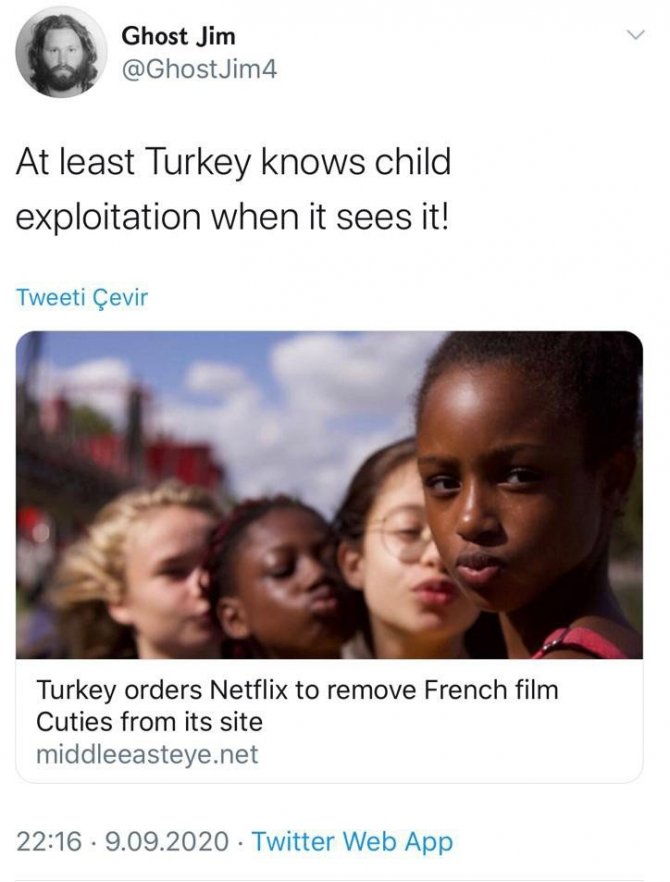Image resolution: width=670 pixels, height=882 pixels.
Task: Click the Twitter Web App source link
Action: coord(352,842)
